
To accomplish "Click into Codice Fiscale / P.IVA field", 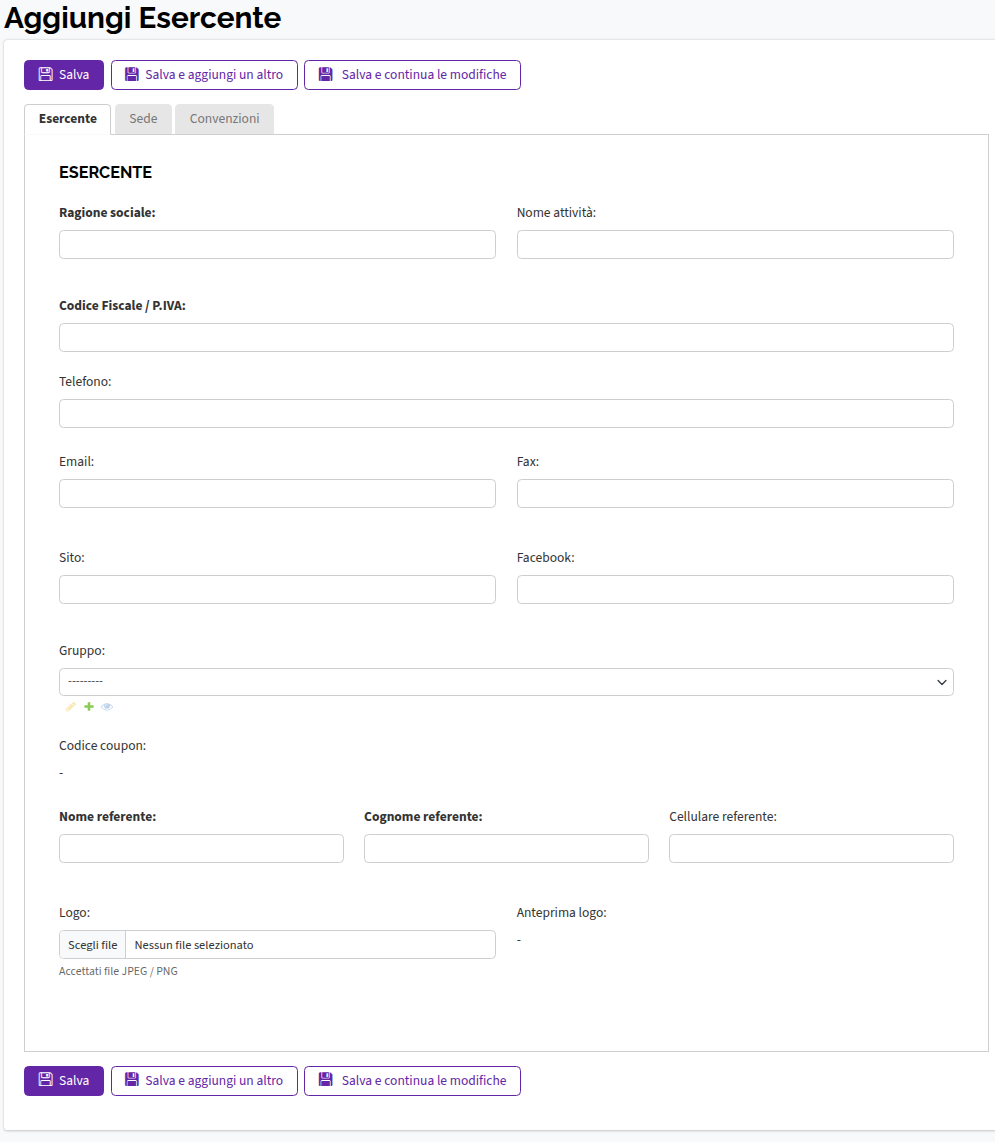I will 506,338.
